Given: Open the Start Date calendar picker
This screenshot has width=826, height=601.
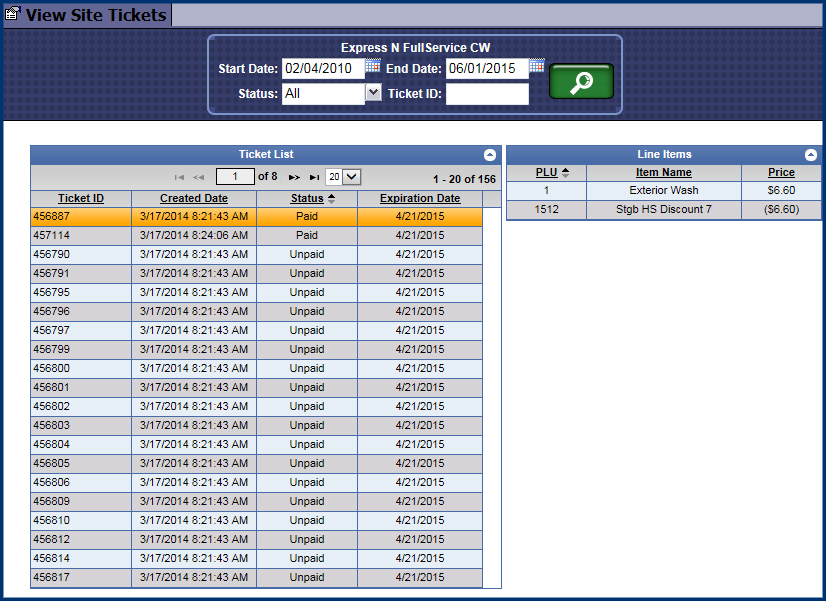Looking at the screenshot, I should pyautogui.click(x=373, y=67).
